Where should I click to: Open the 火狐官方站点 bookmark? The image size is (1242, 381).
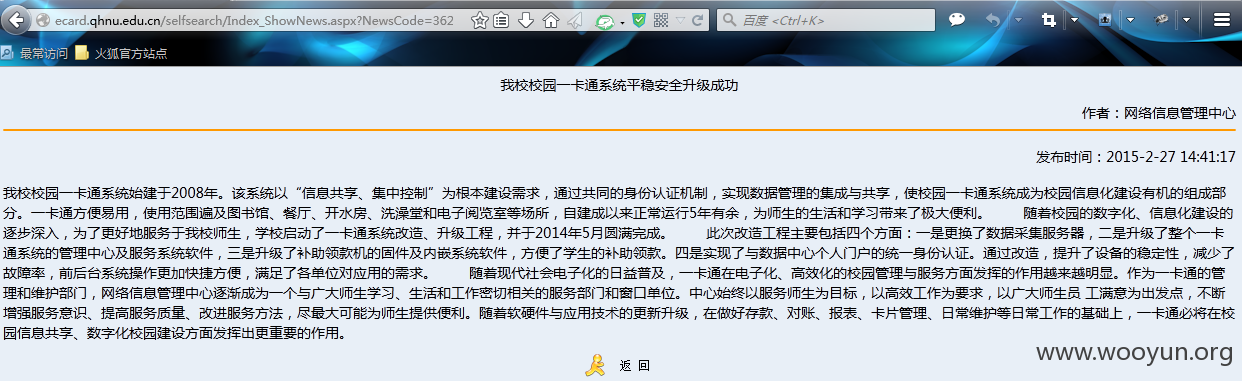[121, 53]
